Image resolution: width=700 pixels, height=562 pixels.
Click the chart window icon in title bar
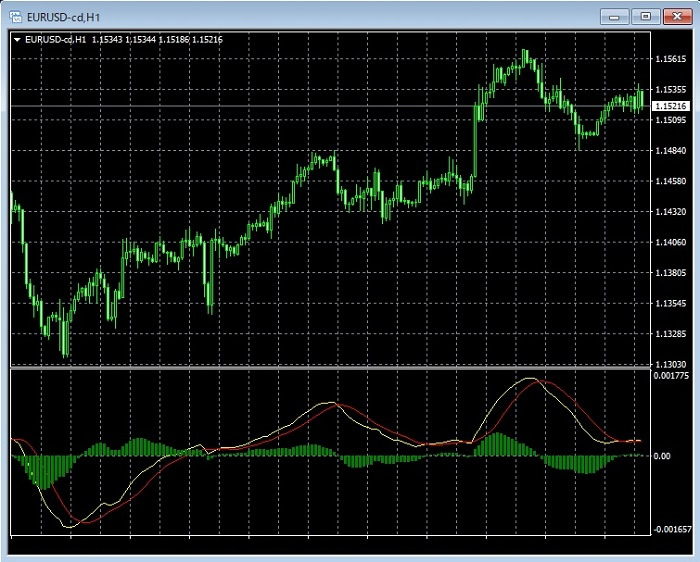(x=16, y=17)
